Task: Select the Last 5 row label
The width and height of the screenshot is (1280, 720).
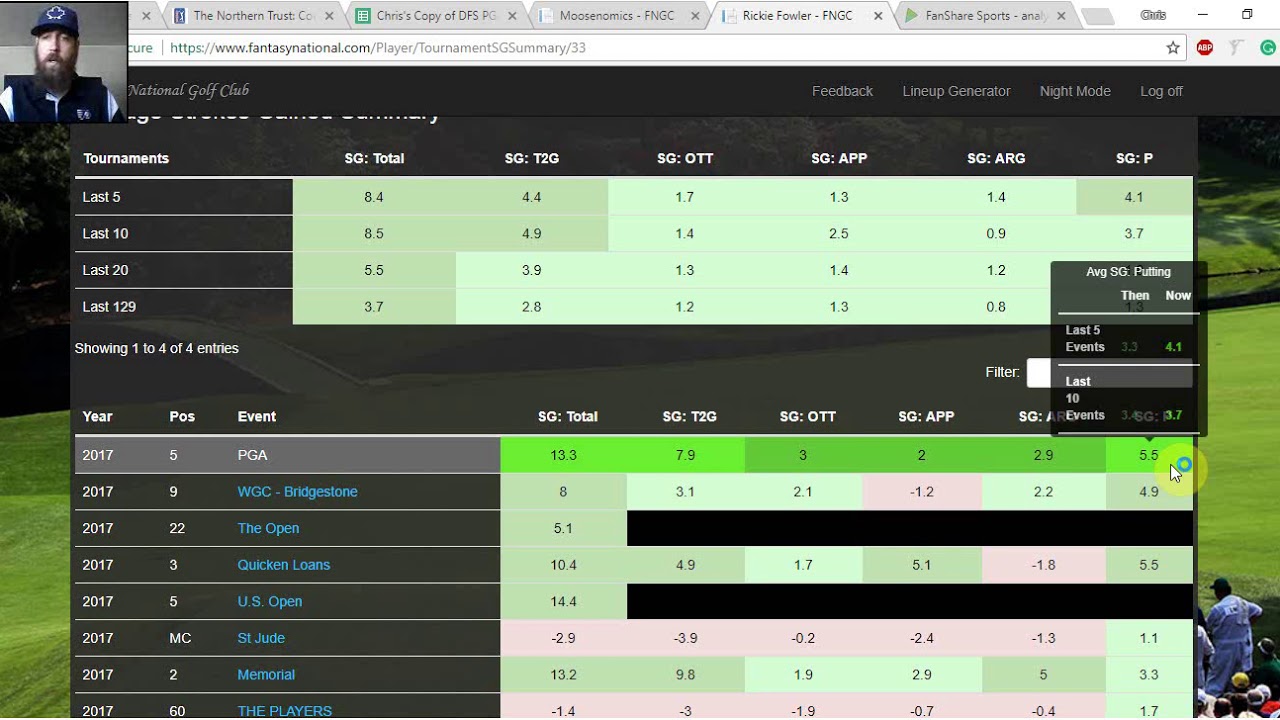Action: 101,197
